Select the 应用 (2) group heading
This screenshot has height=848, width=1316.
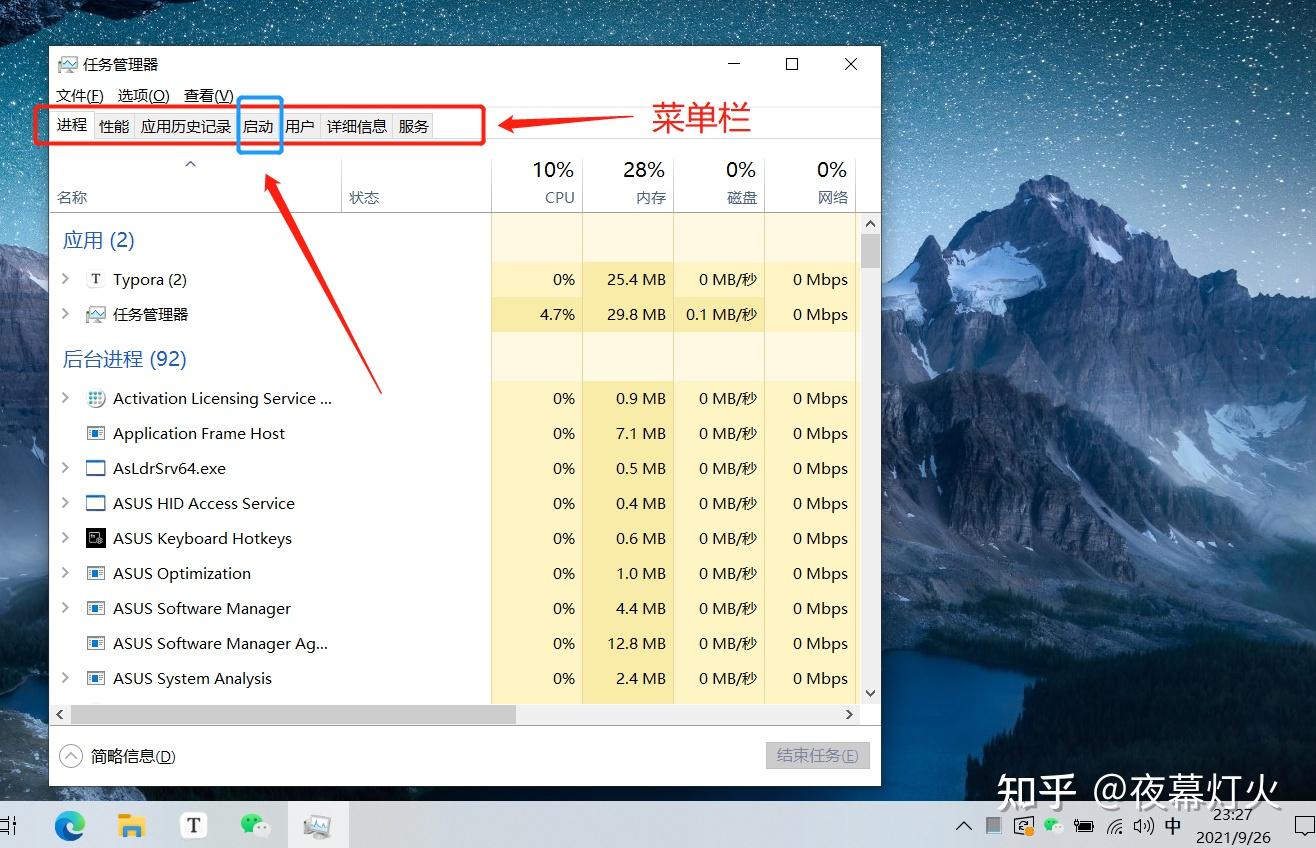point(99,240)
